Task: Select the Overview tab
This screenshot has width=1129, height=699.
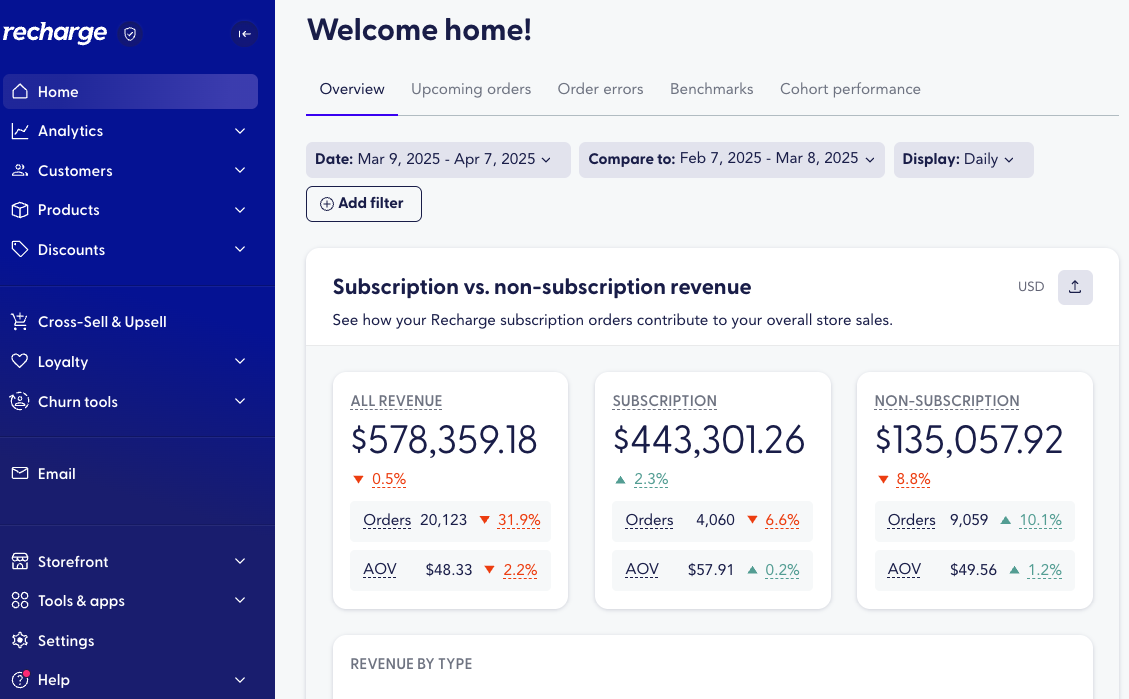Action: click(352, 89)
